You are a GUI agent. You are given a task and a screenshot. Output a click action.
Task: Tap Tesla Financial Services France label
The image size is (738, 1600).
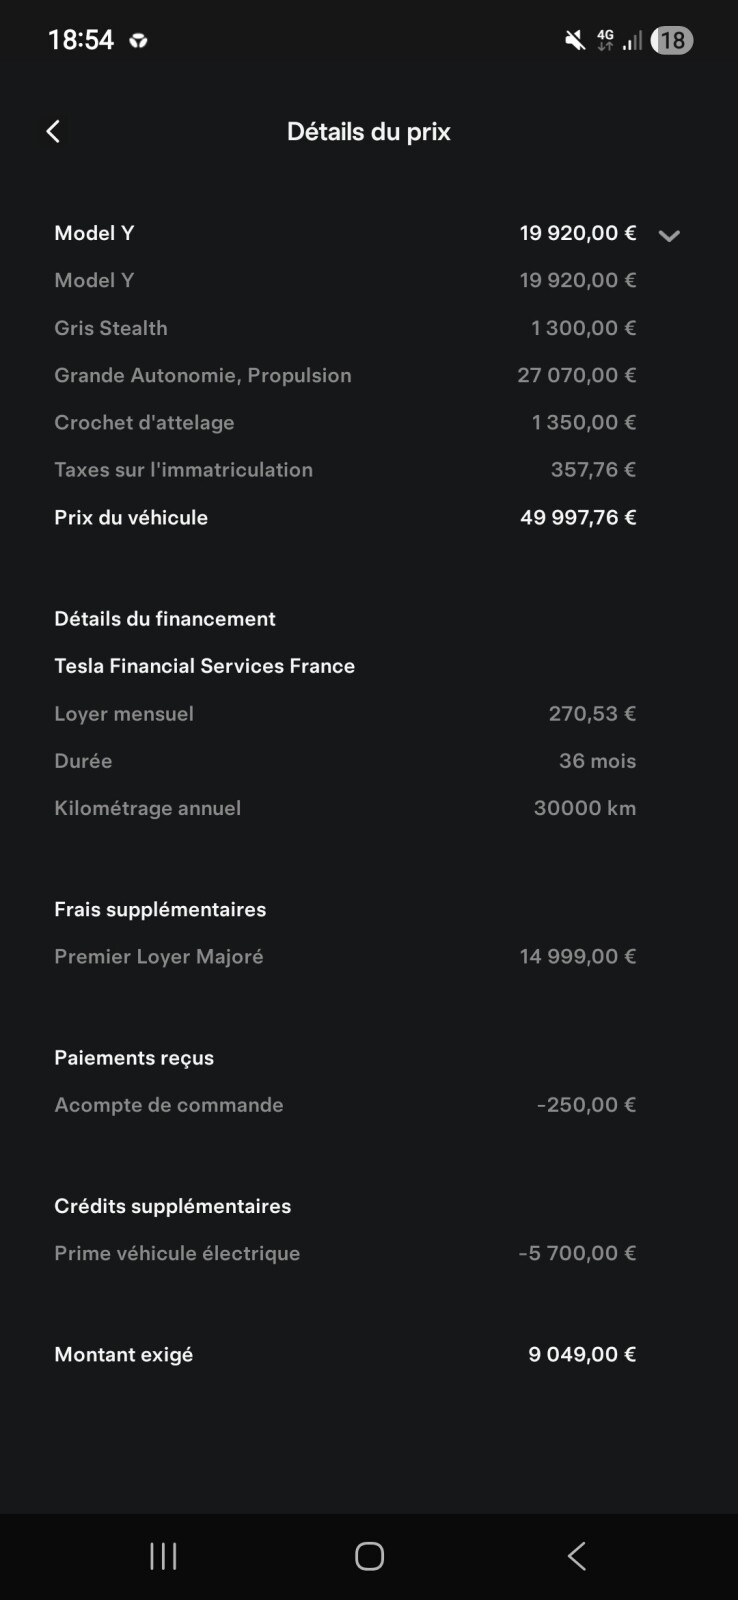(204, 666)
